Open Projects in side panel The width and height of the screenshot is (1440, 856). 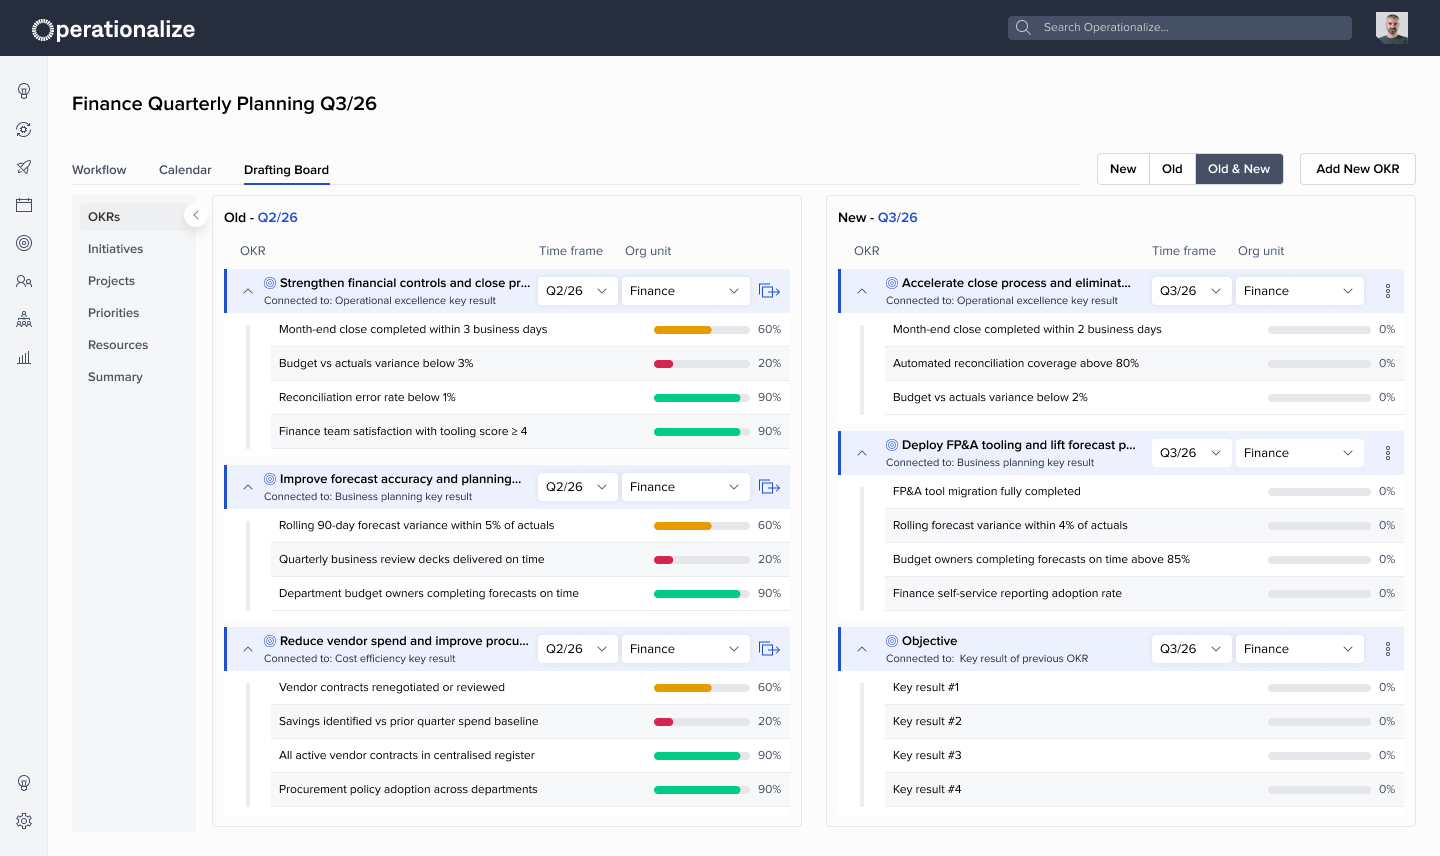pyautogui.click(x=111, y=281)
